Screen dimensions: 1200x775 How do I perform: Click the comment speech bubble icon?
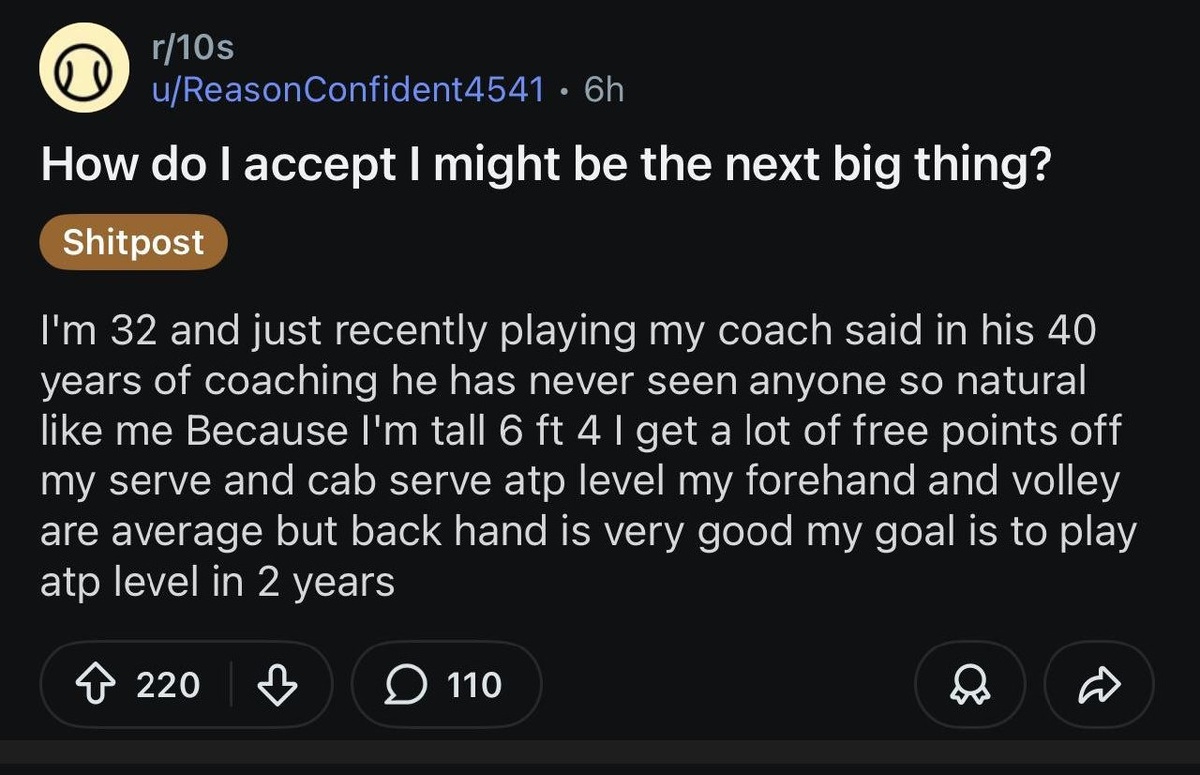[402, 685]
